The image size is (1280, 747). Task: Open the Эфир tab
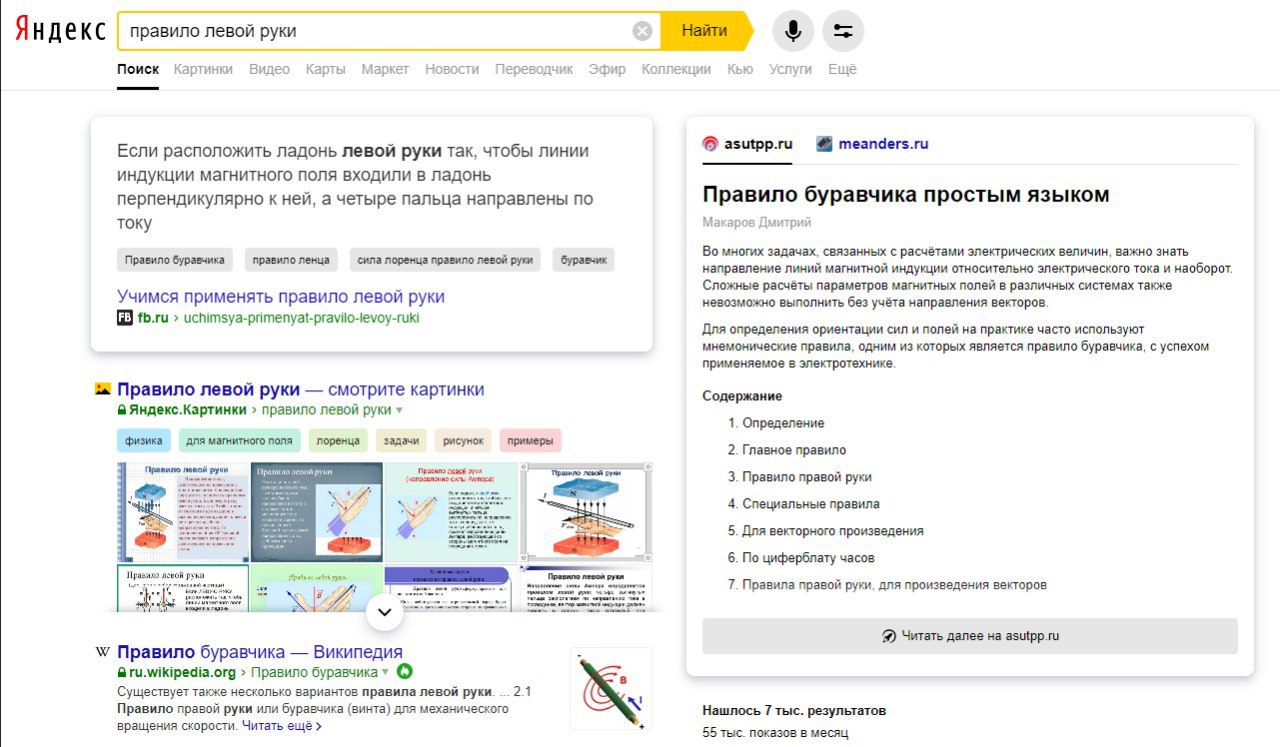pos(607,69)
